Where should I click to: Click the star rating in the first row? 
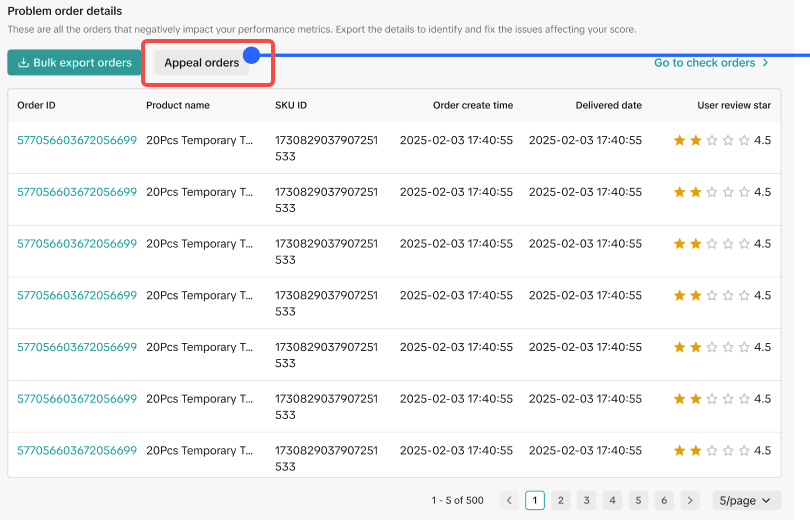pyautogui.click(x=711, y=140)
